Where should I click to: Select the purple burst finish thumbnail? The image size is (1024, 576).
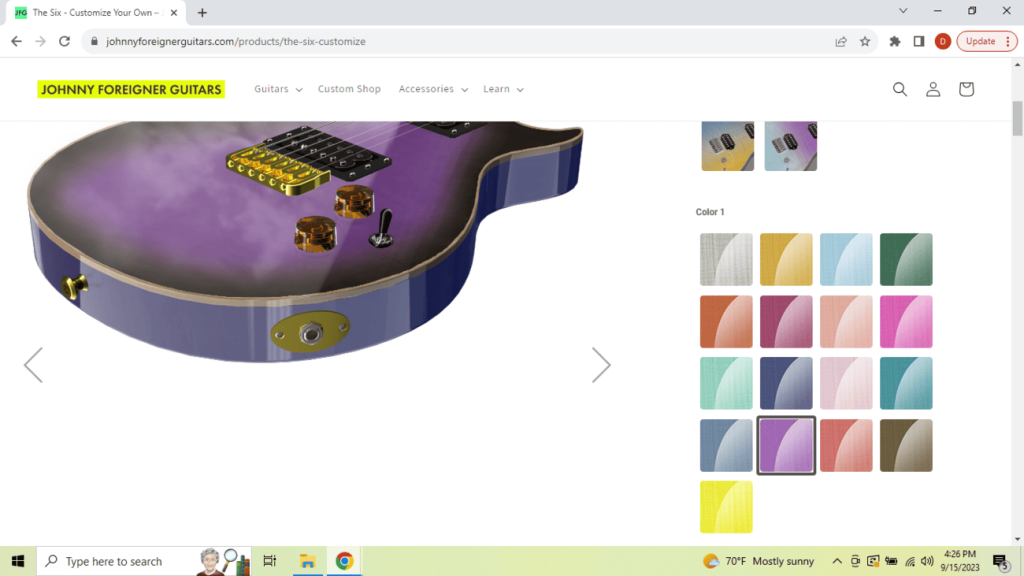click(790, 146)
